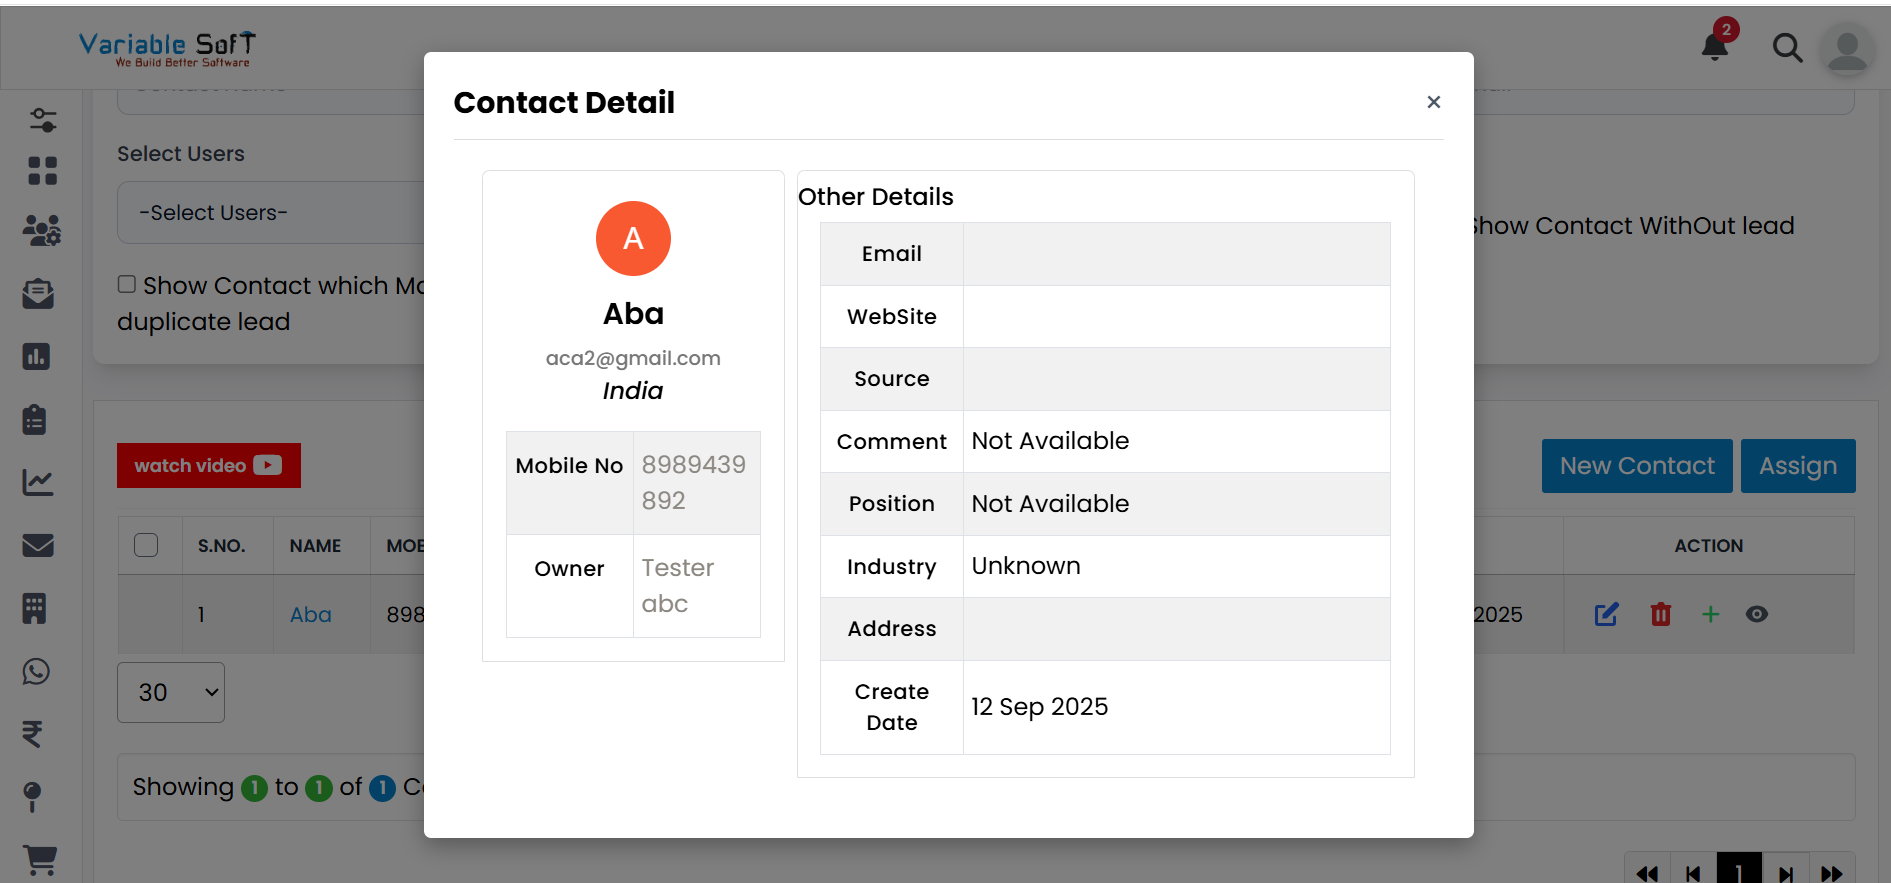This screenshot has width=1891, height=883.
Task: Open the notifications bell icon
Action: click(x=1716, y=46)
